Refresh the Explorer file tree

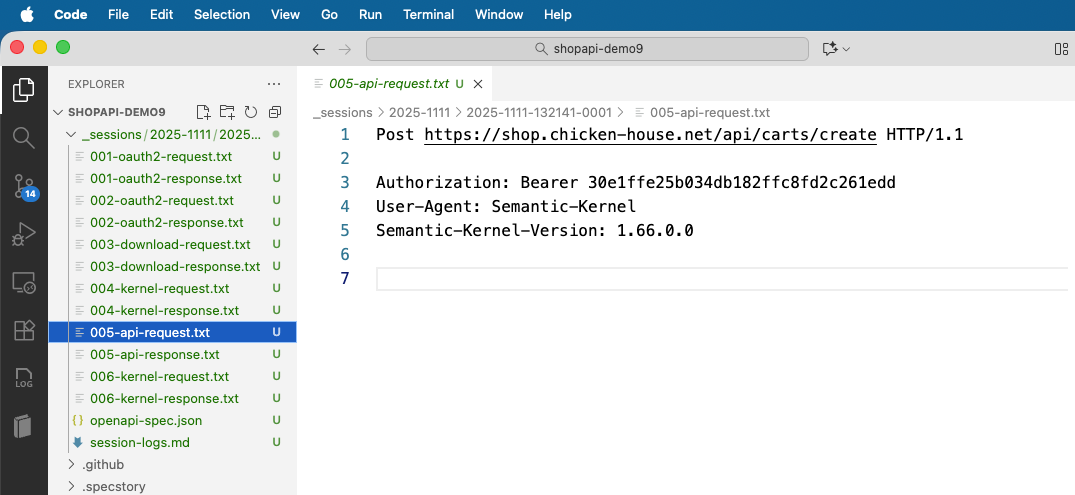click(251, 112)
